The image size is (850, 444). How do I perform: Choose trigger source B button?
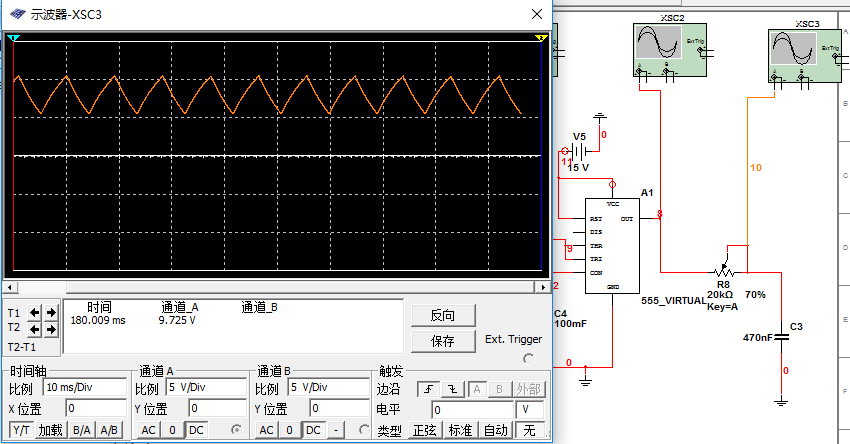coord(499,389)
